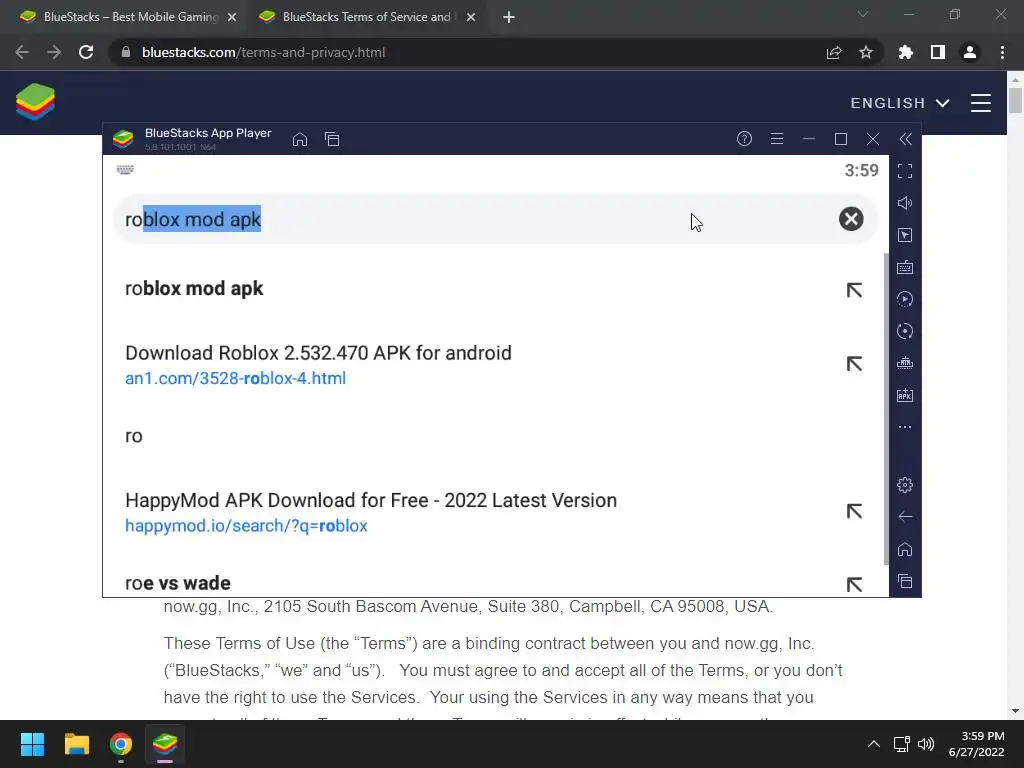The image size is (1024, 768).
Task: Click the Android back arrow in sidebar
Action: [905, 517]
